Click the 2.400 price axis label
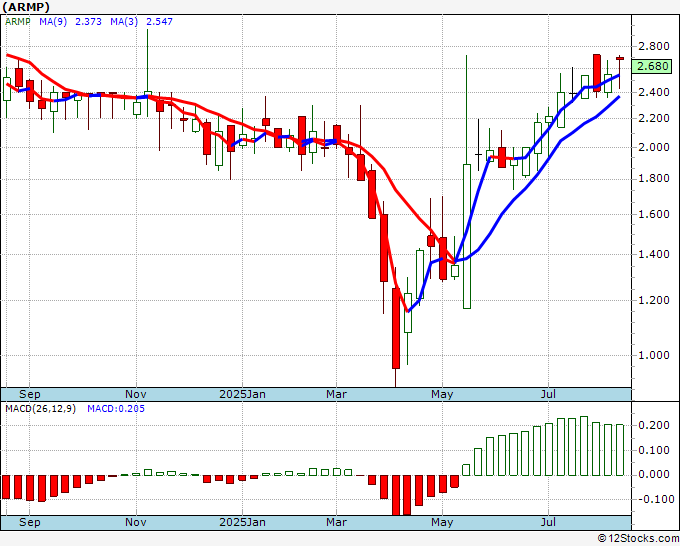Viewport: 680px width, 546px height. (x=654, y=92)
